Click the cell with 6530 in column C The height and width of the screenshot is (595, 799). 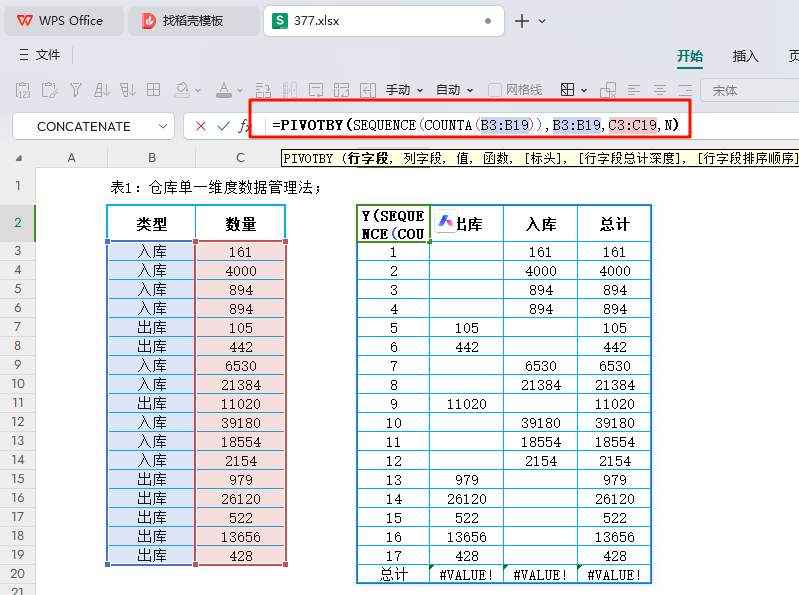pyautogui.click(x=241, y=366)
